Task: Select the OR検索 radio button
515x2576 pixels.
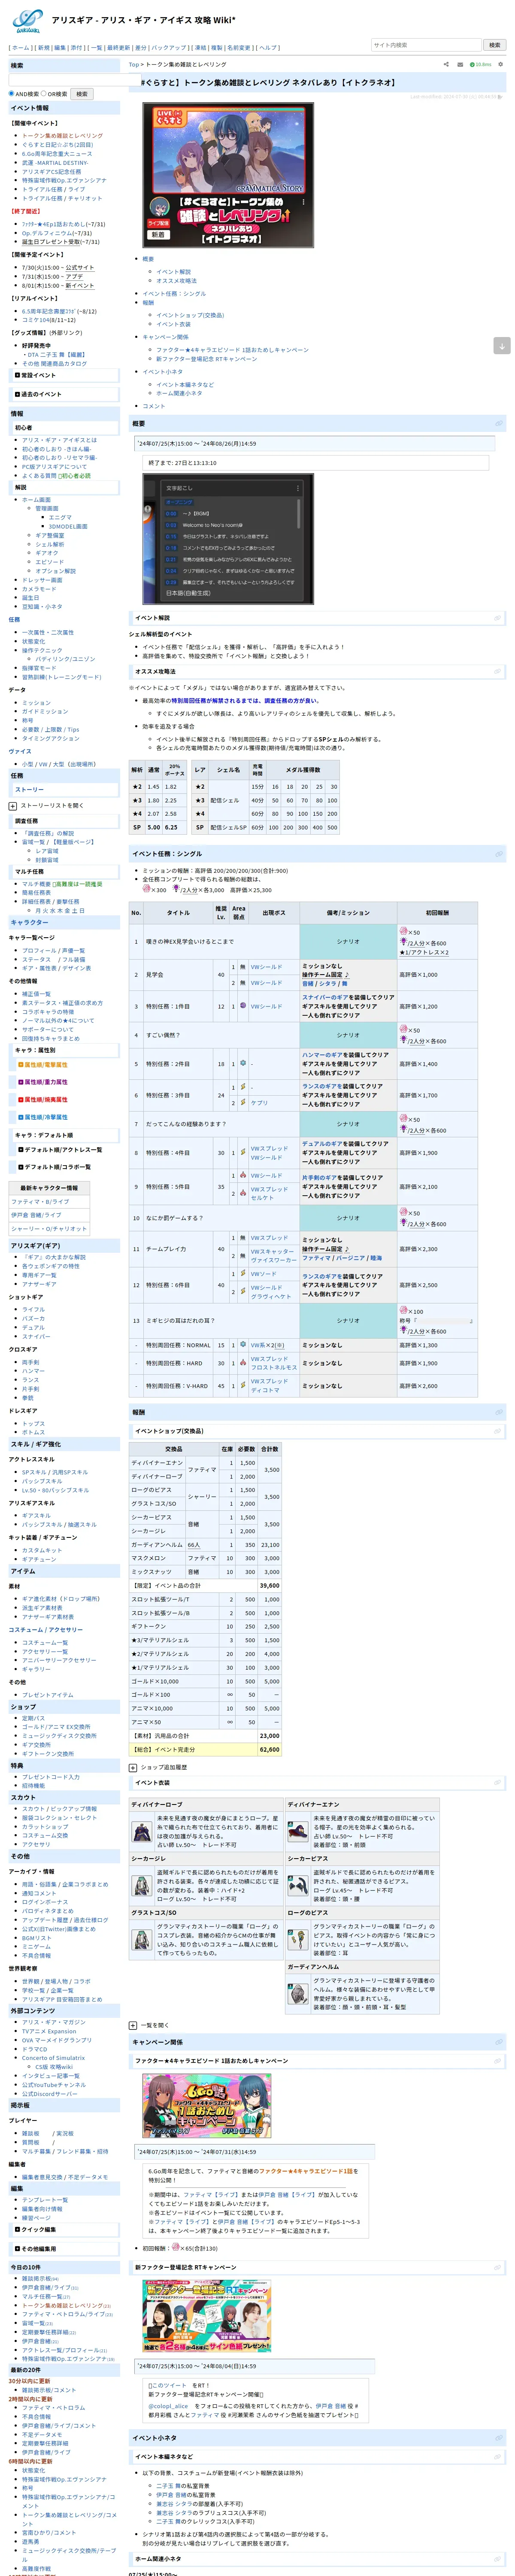Action: click(43, 94)
